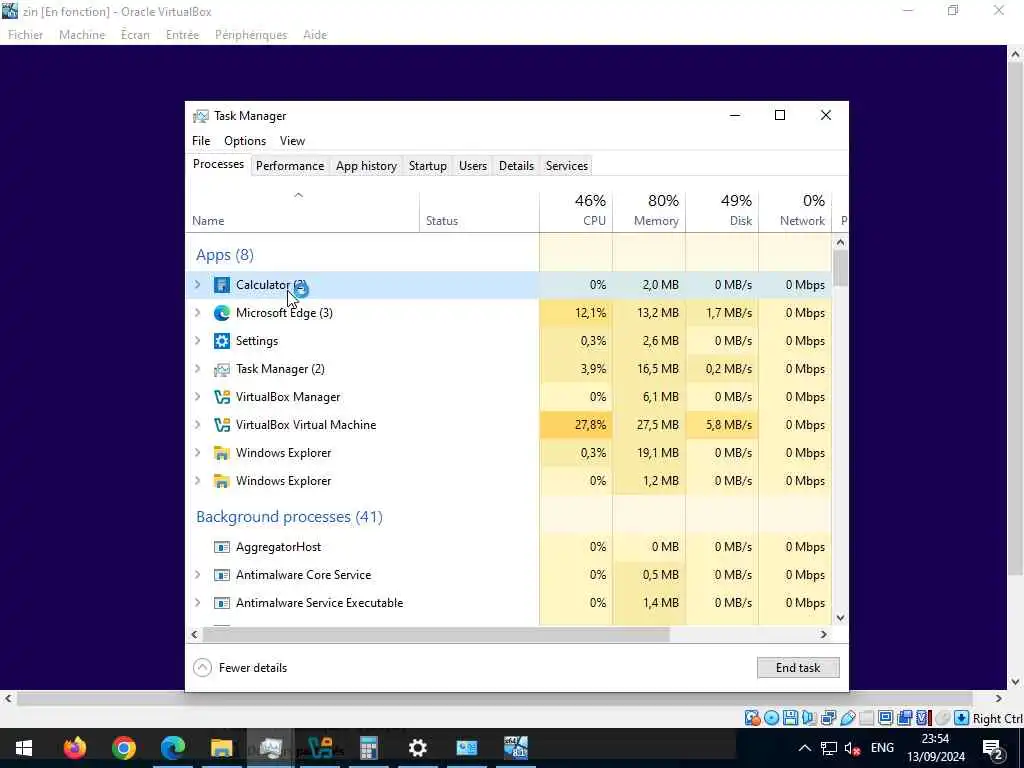This screenshot has width=1024, height=768.
Task: Click Task Manager horizontal scrollbar right arrow
Action: (x=824, y=634)
